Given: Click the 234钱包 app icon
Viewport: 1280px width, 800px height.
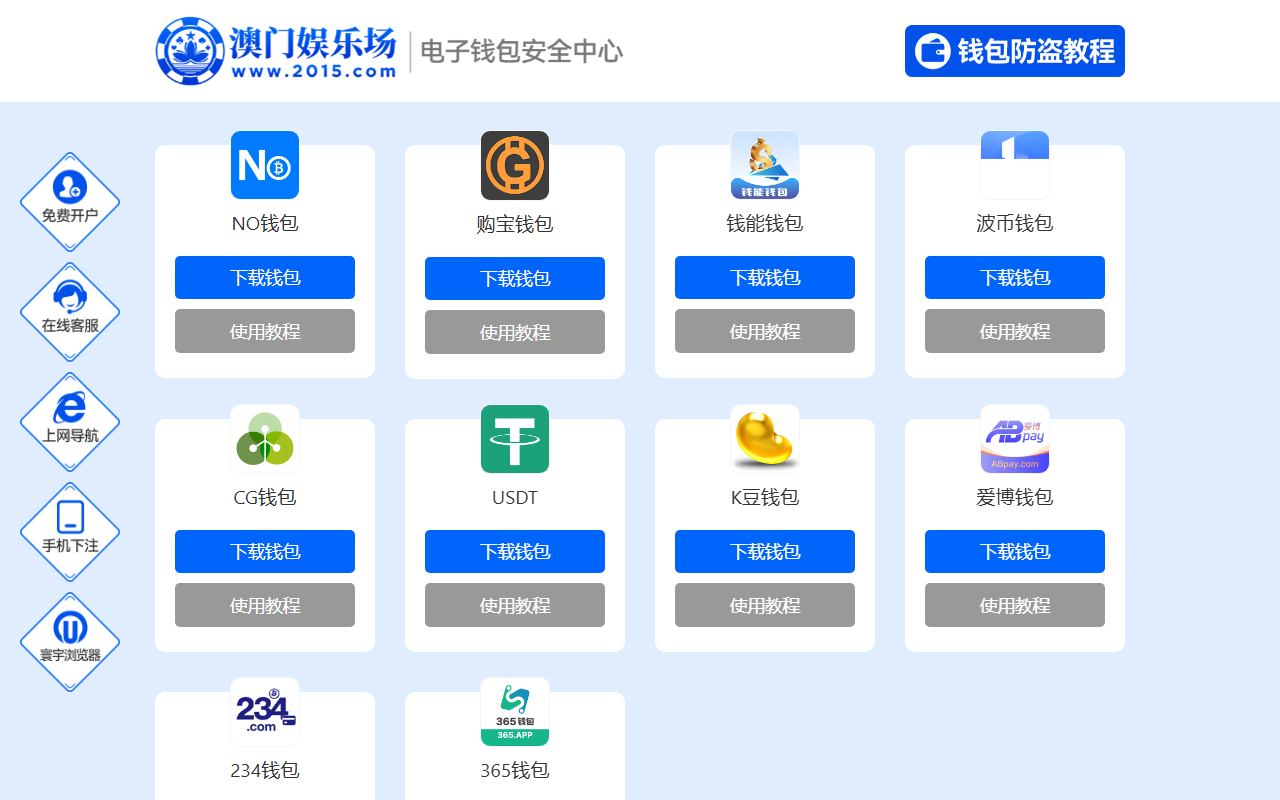Looking at the screenshot, I should point(265,712).
